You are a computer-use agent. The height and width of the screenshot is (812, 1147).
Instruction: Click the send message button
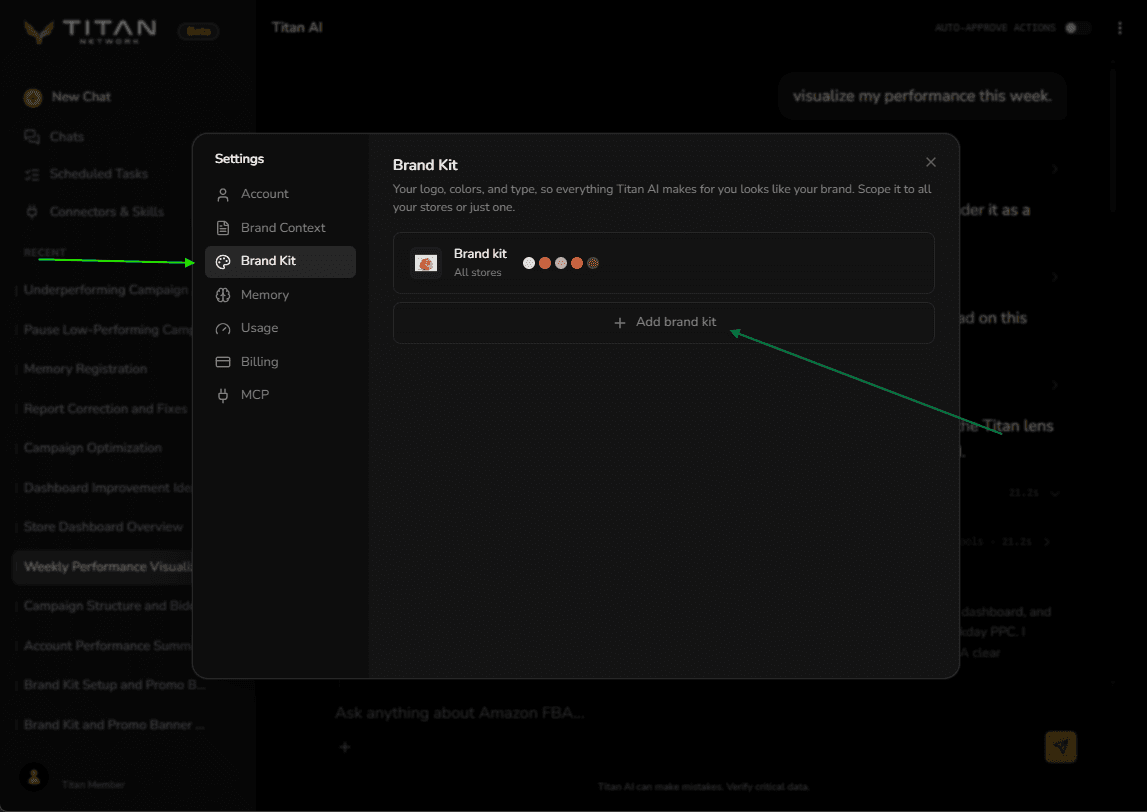point(1061,747)
